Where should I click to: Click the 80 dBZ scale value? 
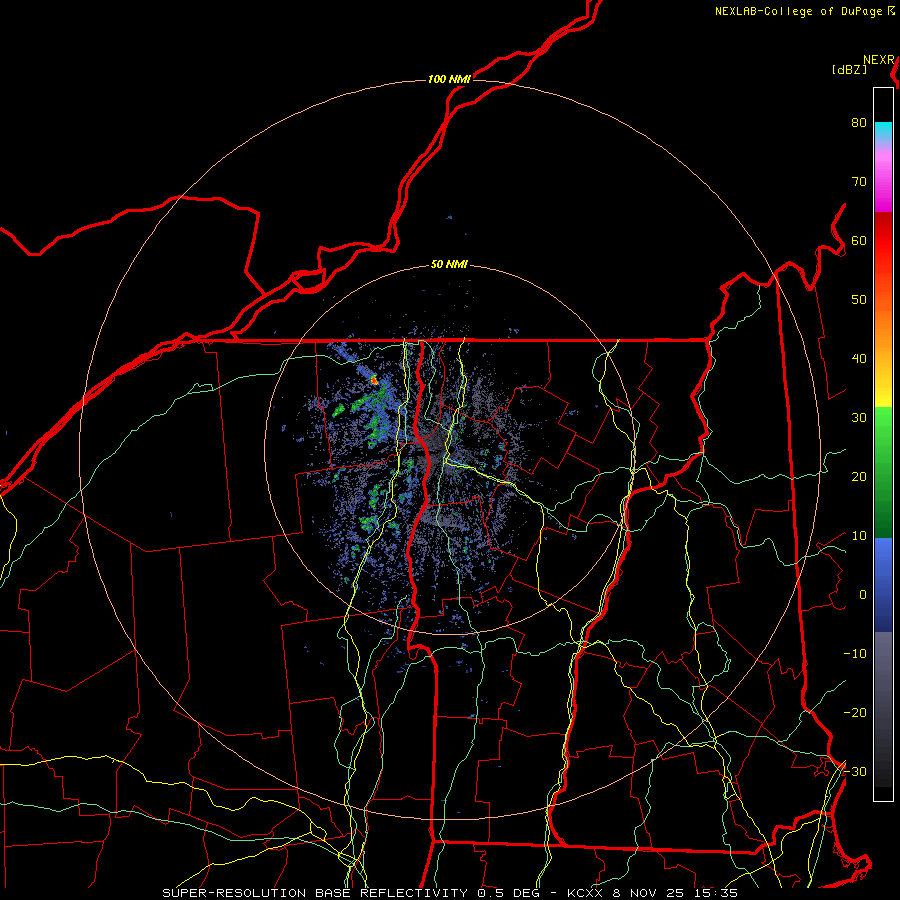pos(859,123)
